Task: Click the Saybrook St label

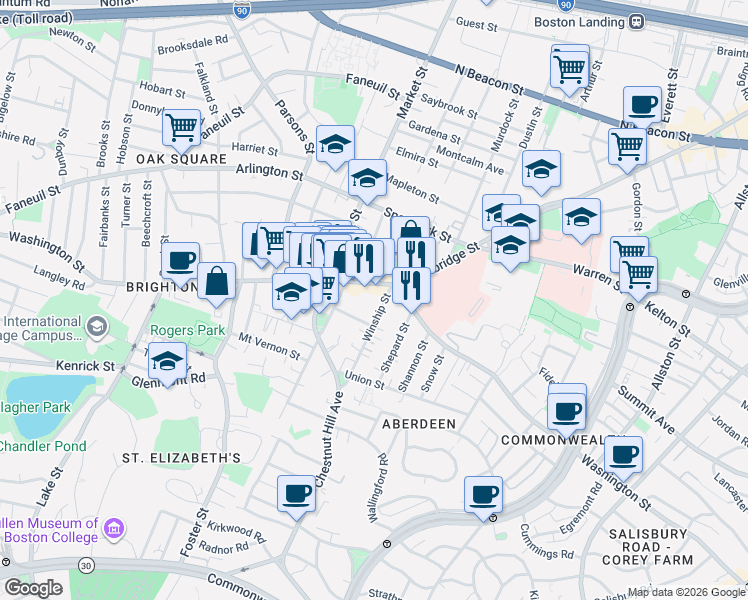Action: pos(449,106)
